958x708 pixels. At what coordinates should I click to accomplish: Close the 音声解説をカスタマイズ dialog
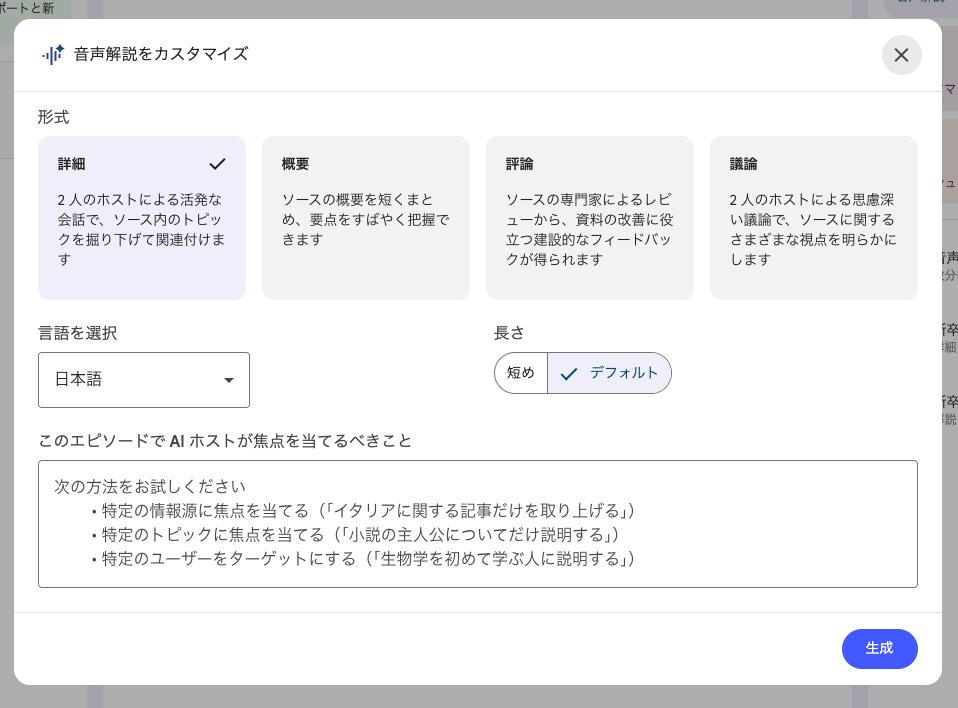click(x=901, y=55)
